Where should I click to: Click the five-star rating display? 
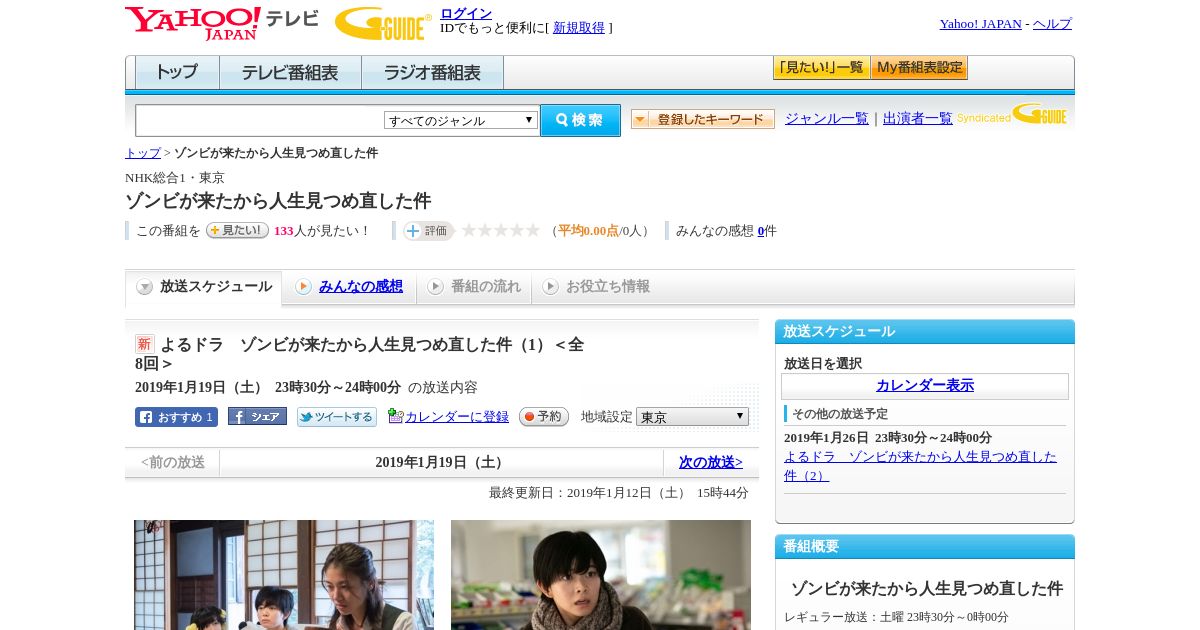tap(501, 230)
